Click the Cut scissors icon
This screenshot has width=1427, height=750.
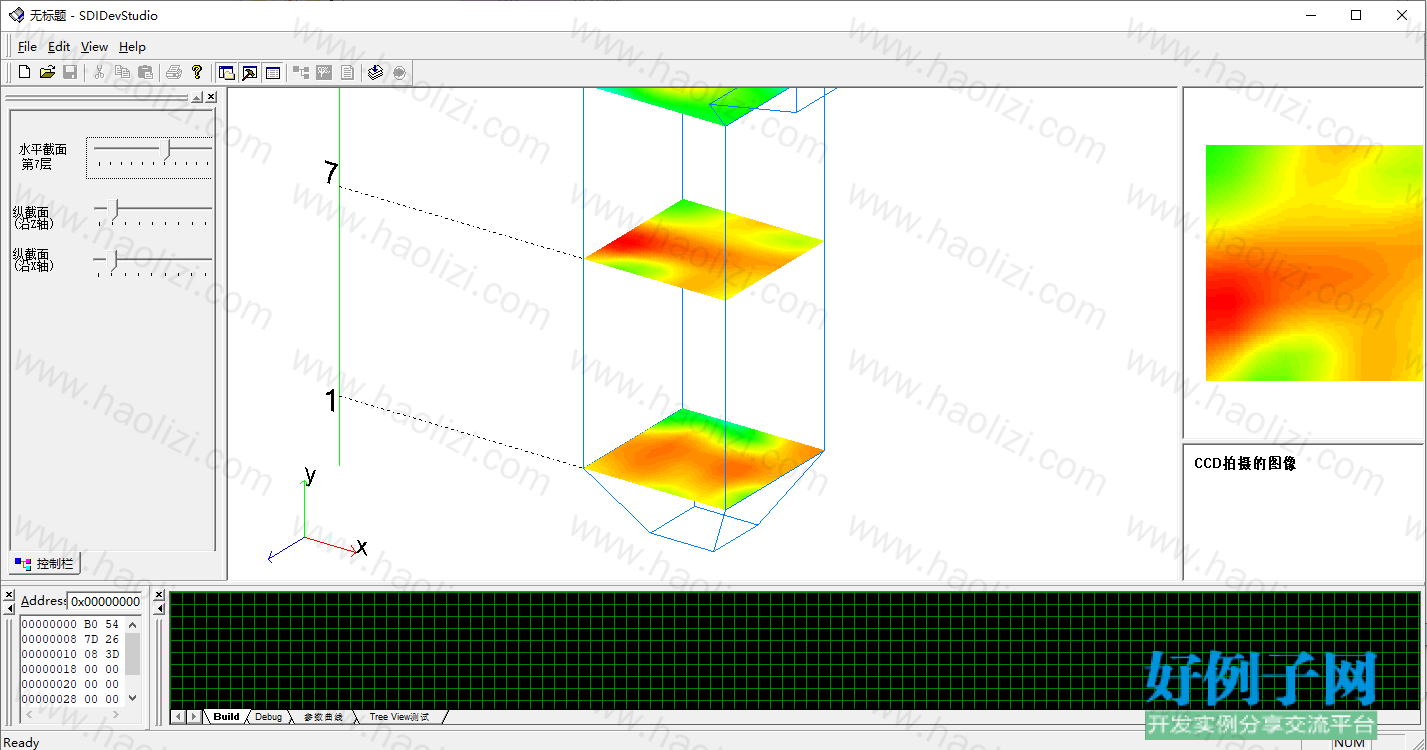pyautogui.click(x=99, y=72)
